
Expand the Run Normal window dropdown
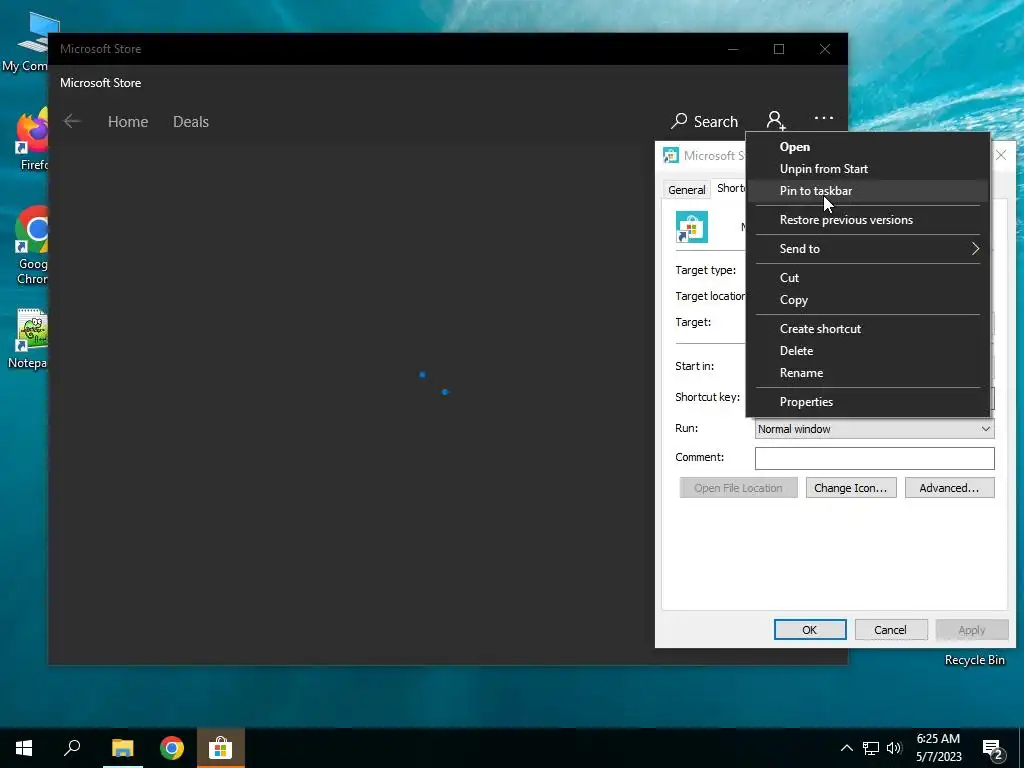(874, 429)
